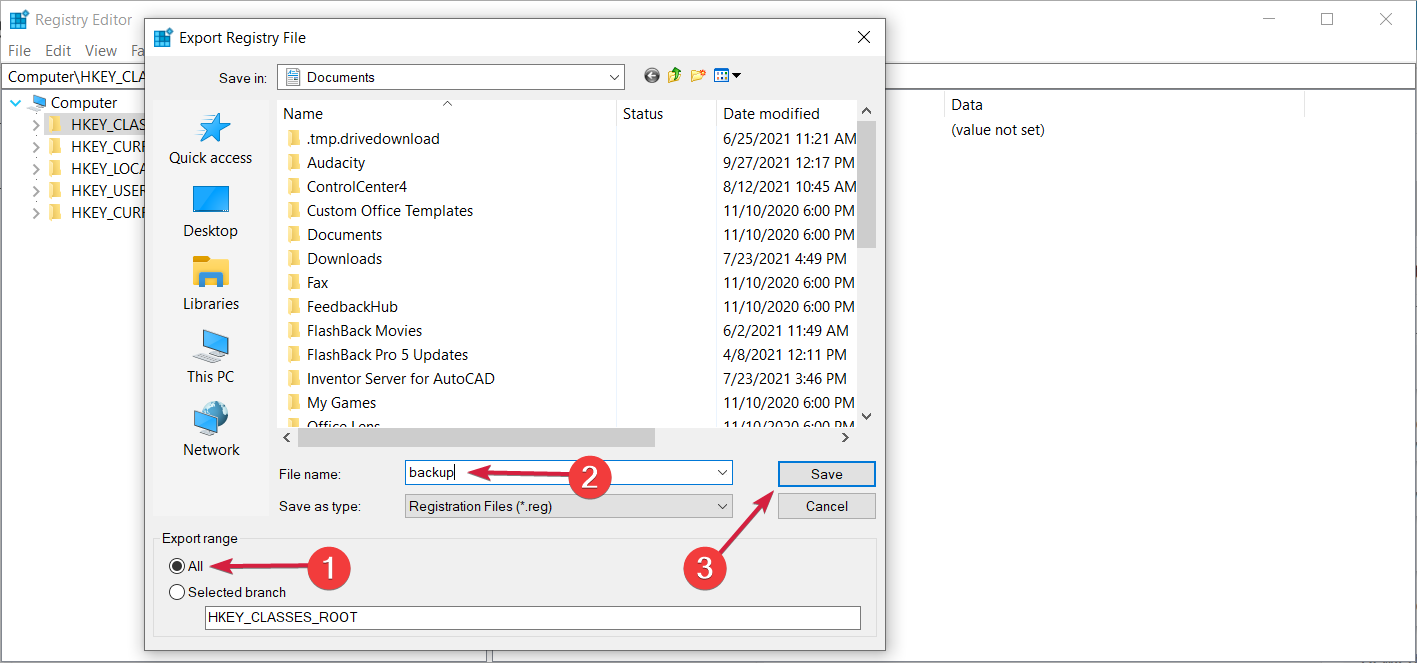Open the View Menu icon dropdown
Screen dimensions: 1417x663
point(727,76)
